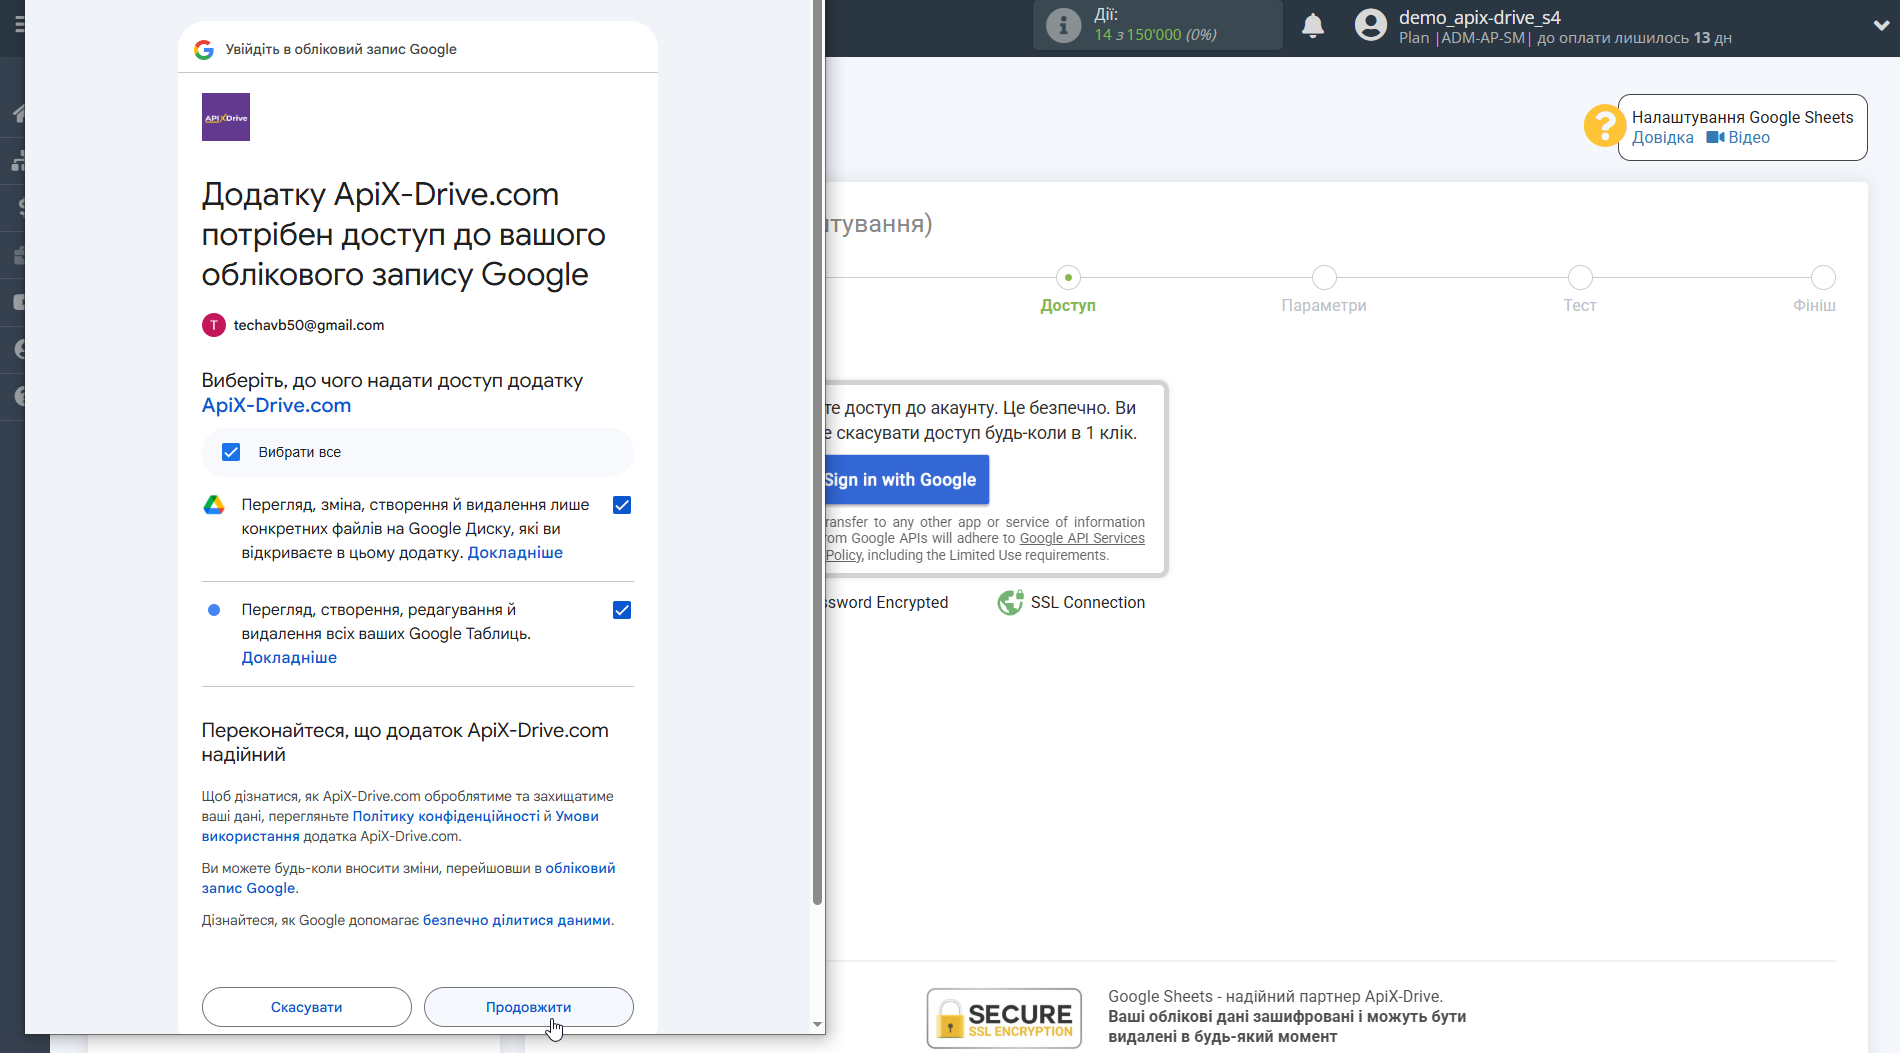The width and height of the screenshot is (1900, 1053).
Task: Click the ApiX-Drive app logo thumbnail
Action: pyautogui.click(x=226, y=117)
